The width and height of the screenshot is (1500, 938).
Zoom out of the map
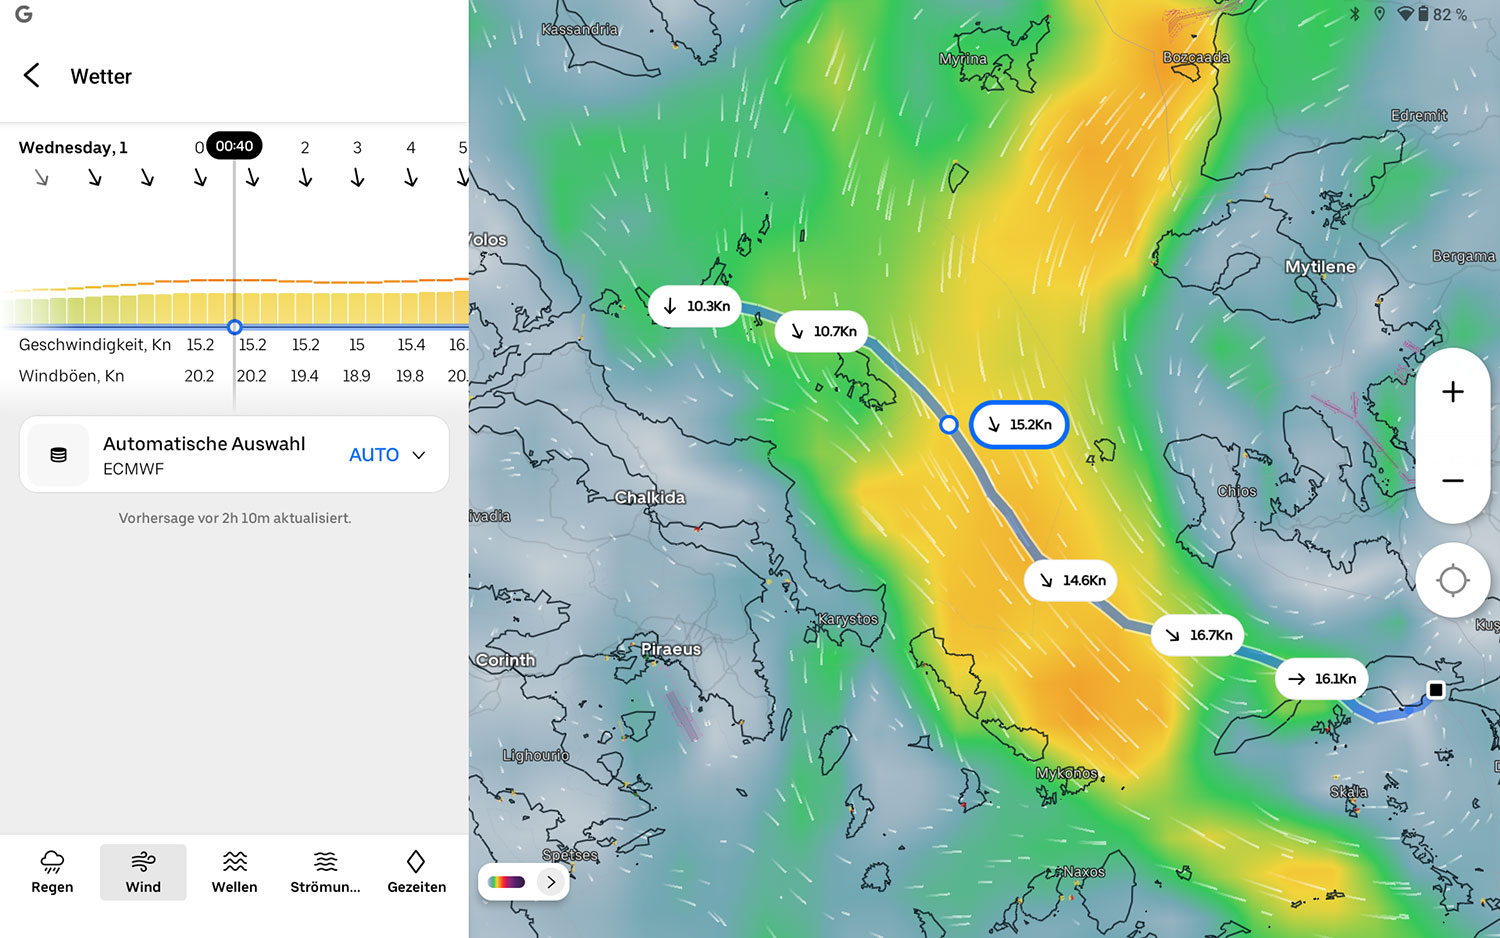point(1453,480)
